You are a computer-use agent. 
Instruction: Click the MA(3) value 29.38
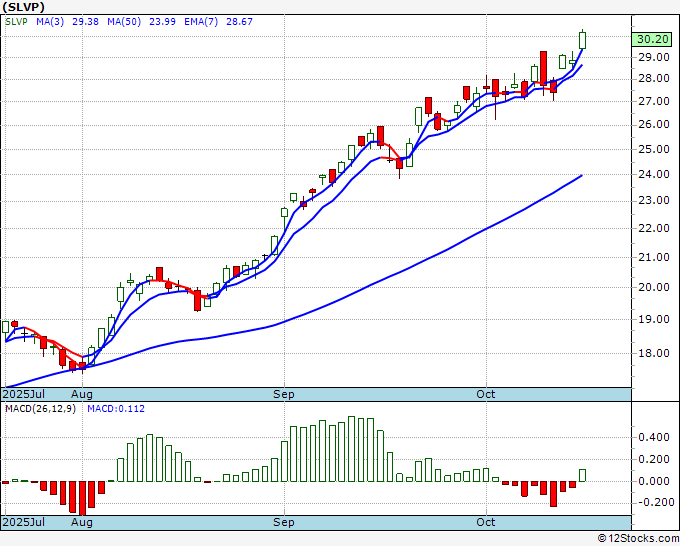tap(85, 22)
